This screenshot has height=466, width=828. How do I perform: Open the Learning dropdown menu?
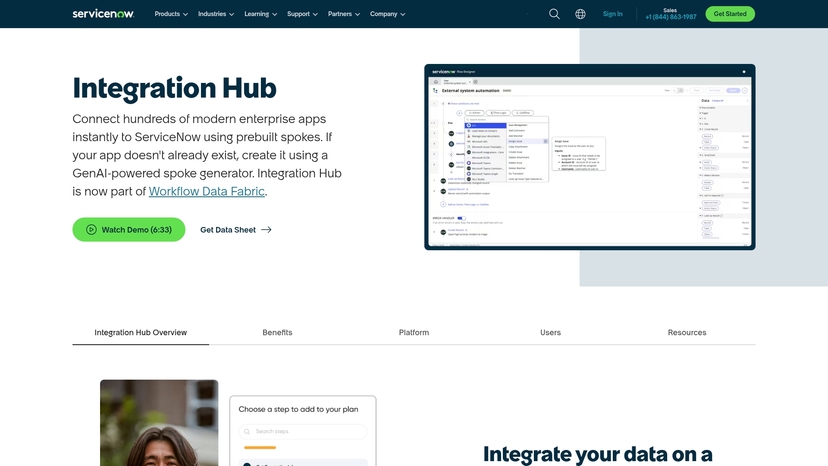pos(260,14)
